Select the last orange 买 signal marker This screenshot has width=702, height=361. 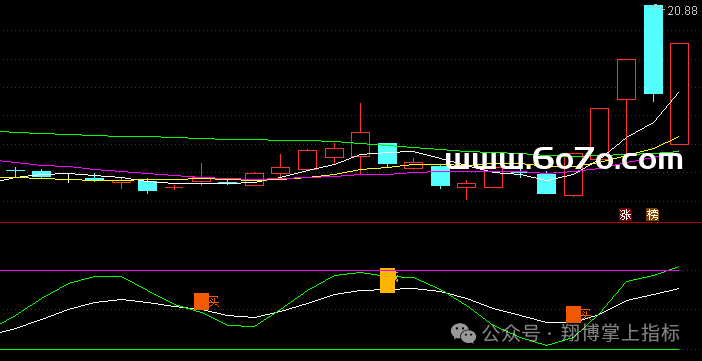point(574,314)
